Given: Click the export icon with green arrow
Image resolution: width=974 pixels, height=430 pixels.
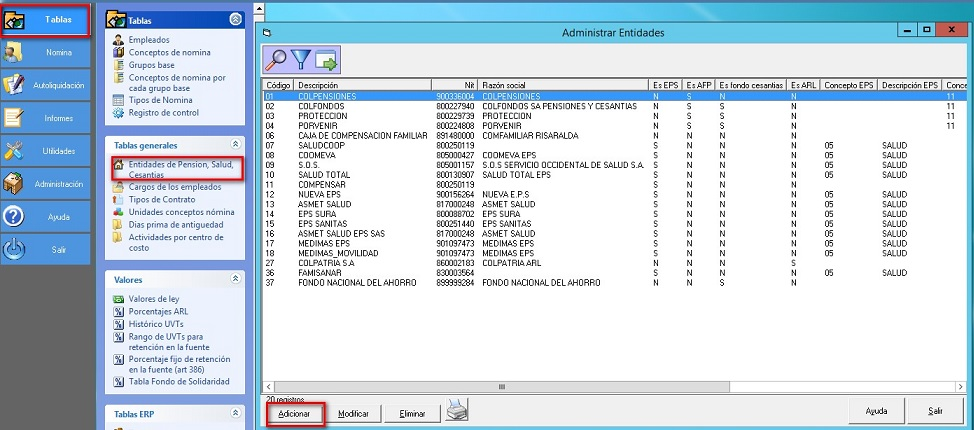Looking at the screenshot, I should 327,61.
